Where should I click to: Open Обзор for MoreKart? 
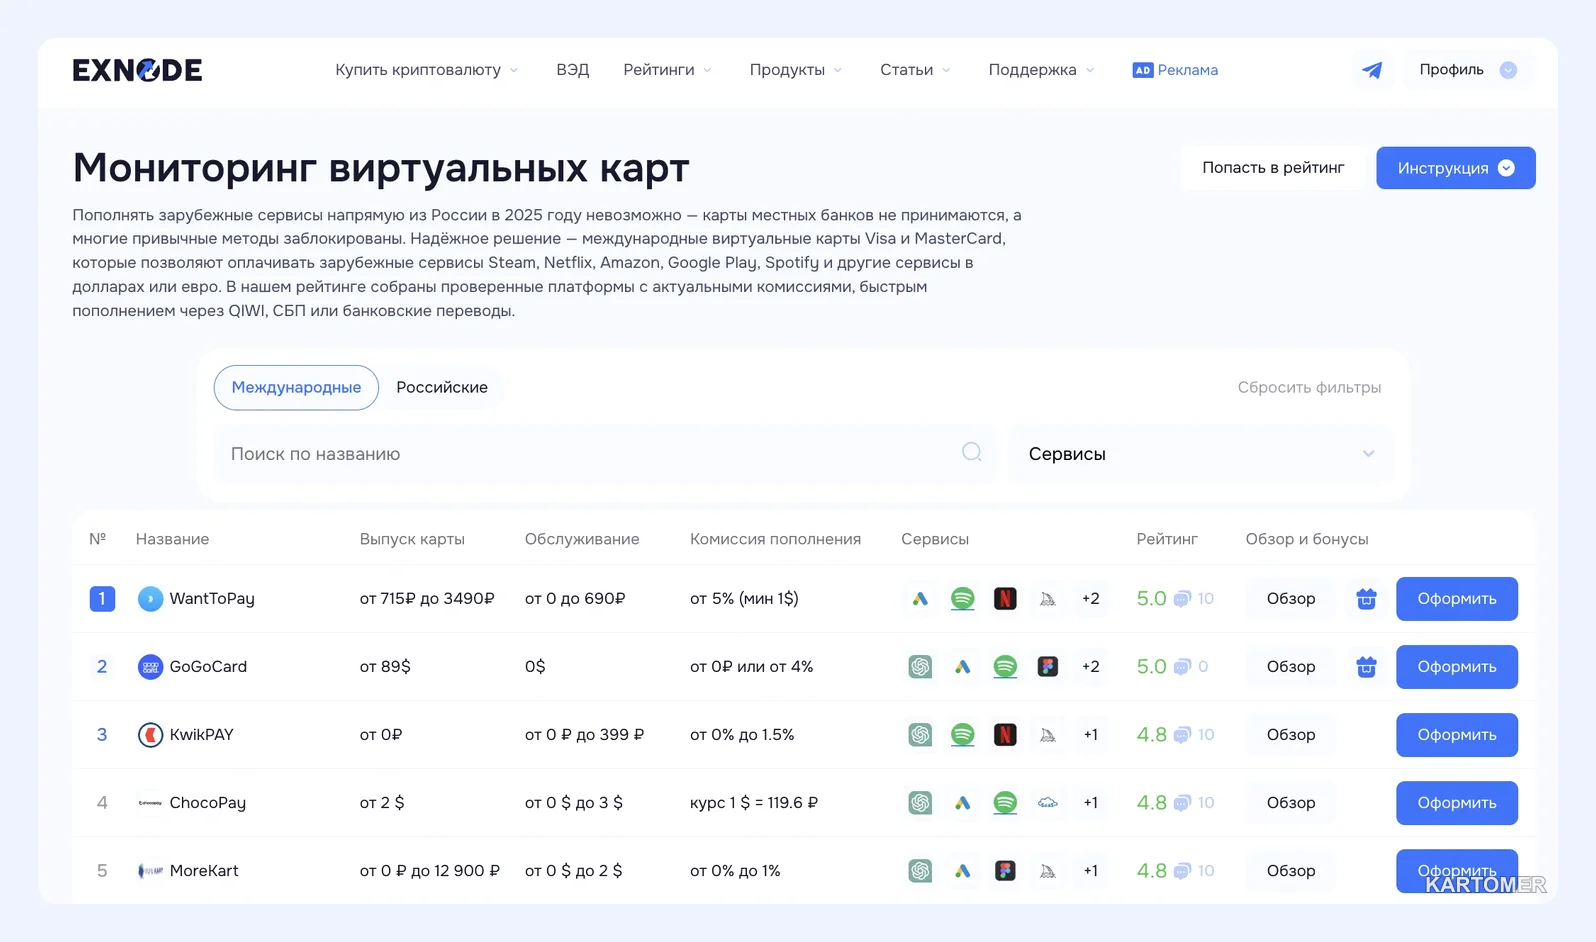point(1290,871)
